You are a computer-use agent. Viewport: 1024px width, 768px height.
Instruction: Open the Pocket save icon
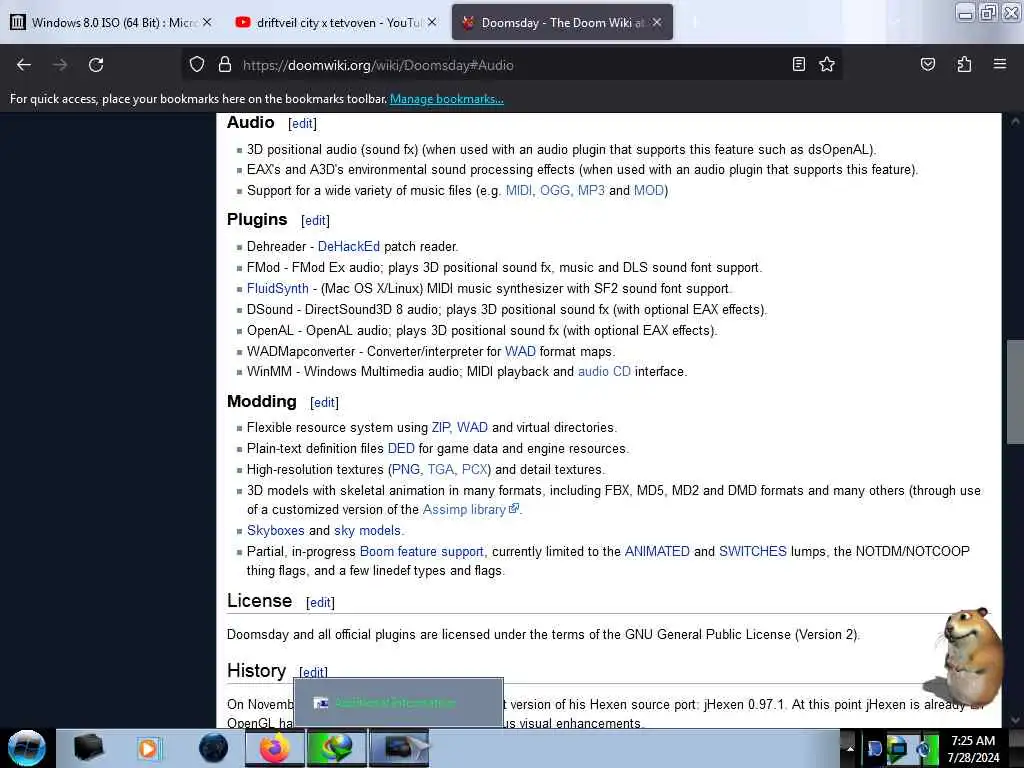point(927,64)
